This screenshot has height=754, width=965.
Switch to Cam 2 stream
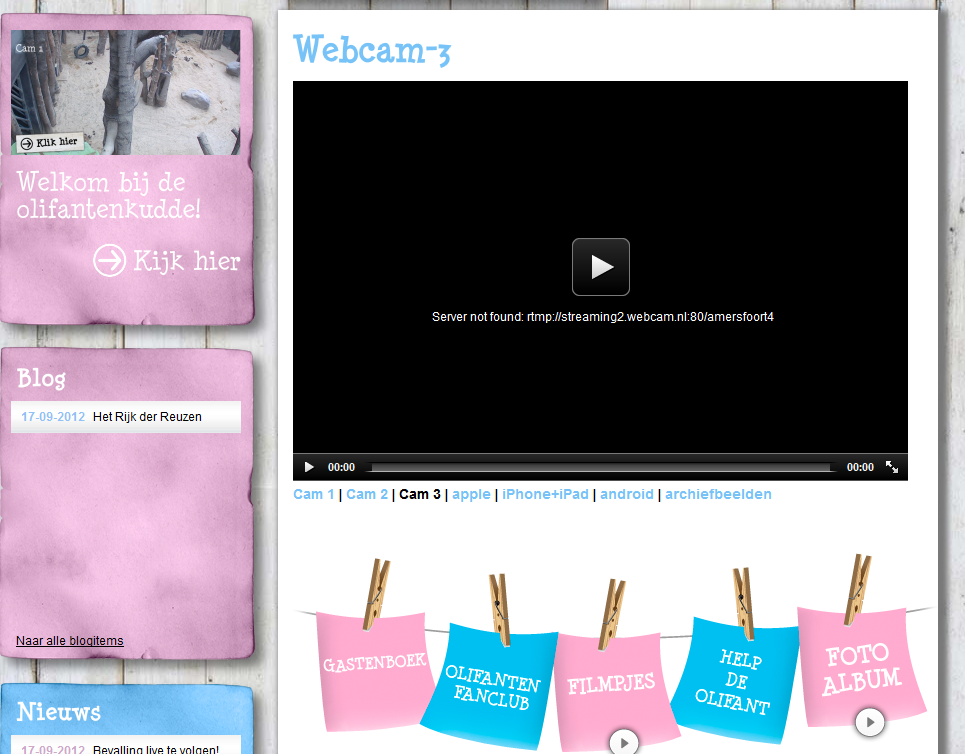pos(367,494)
